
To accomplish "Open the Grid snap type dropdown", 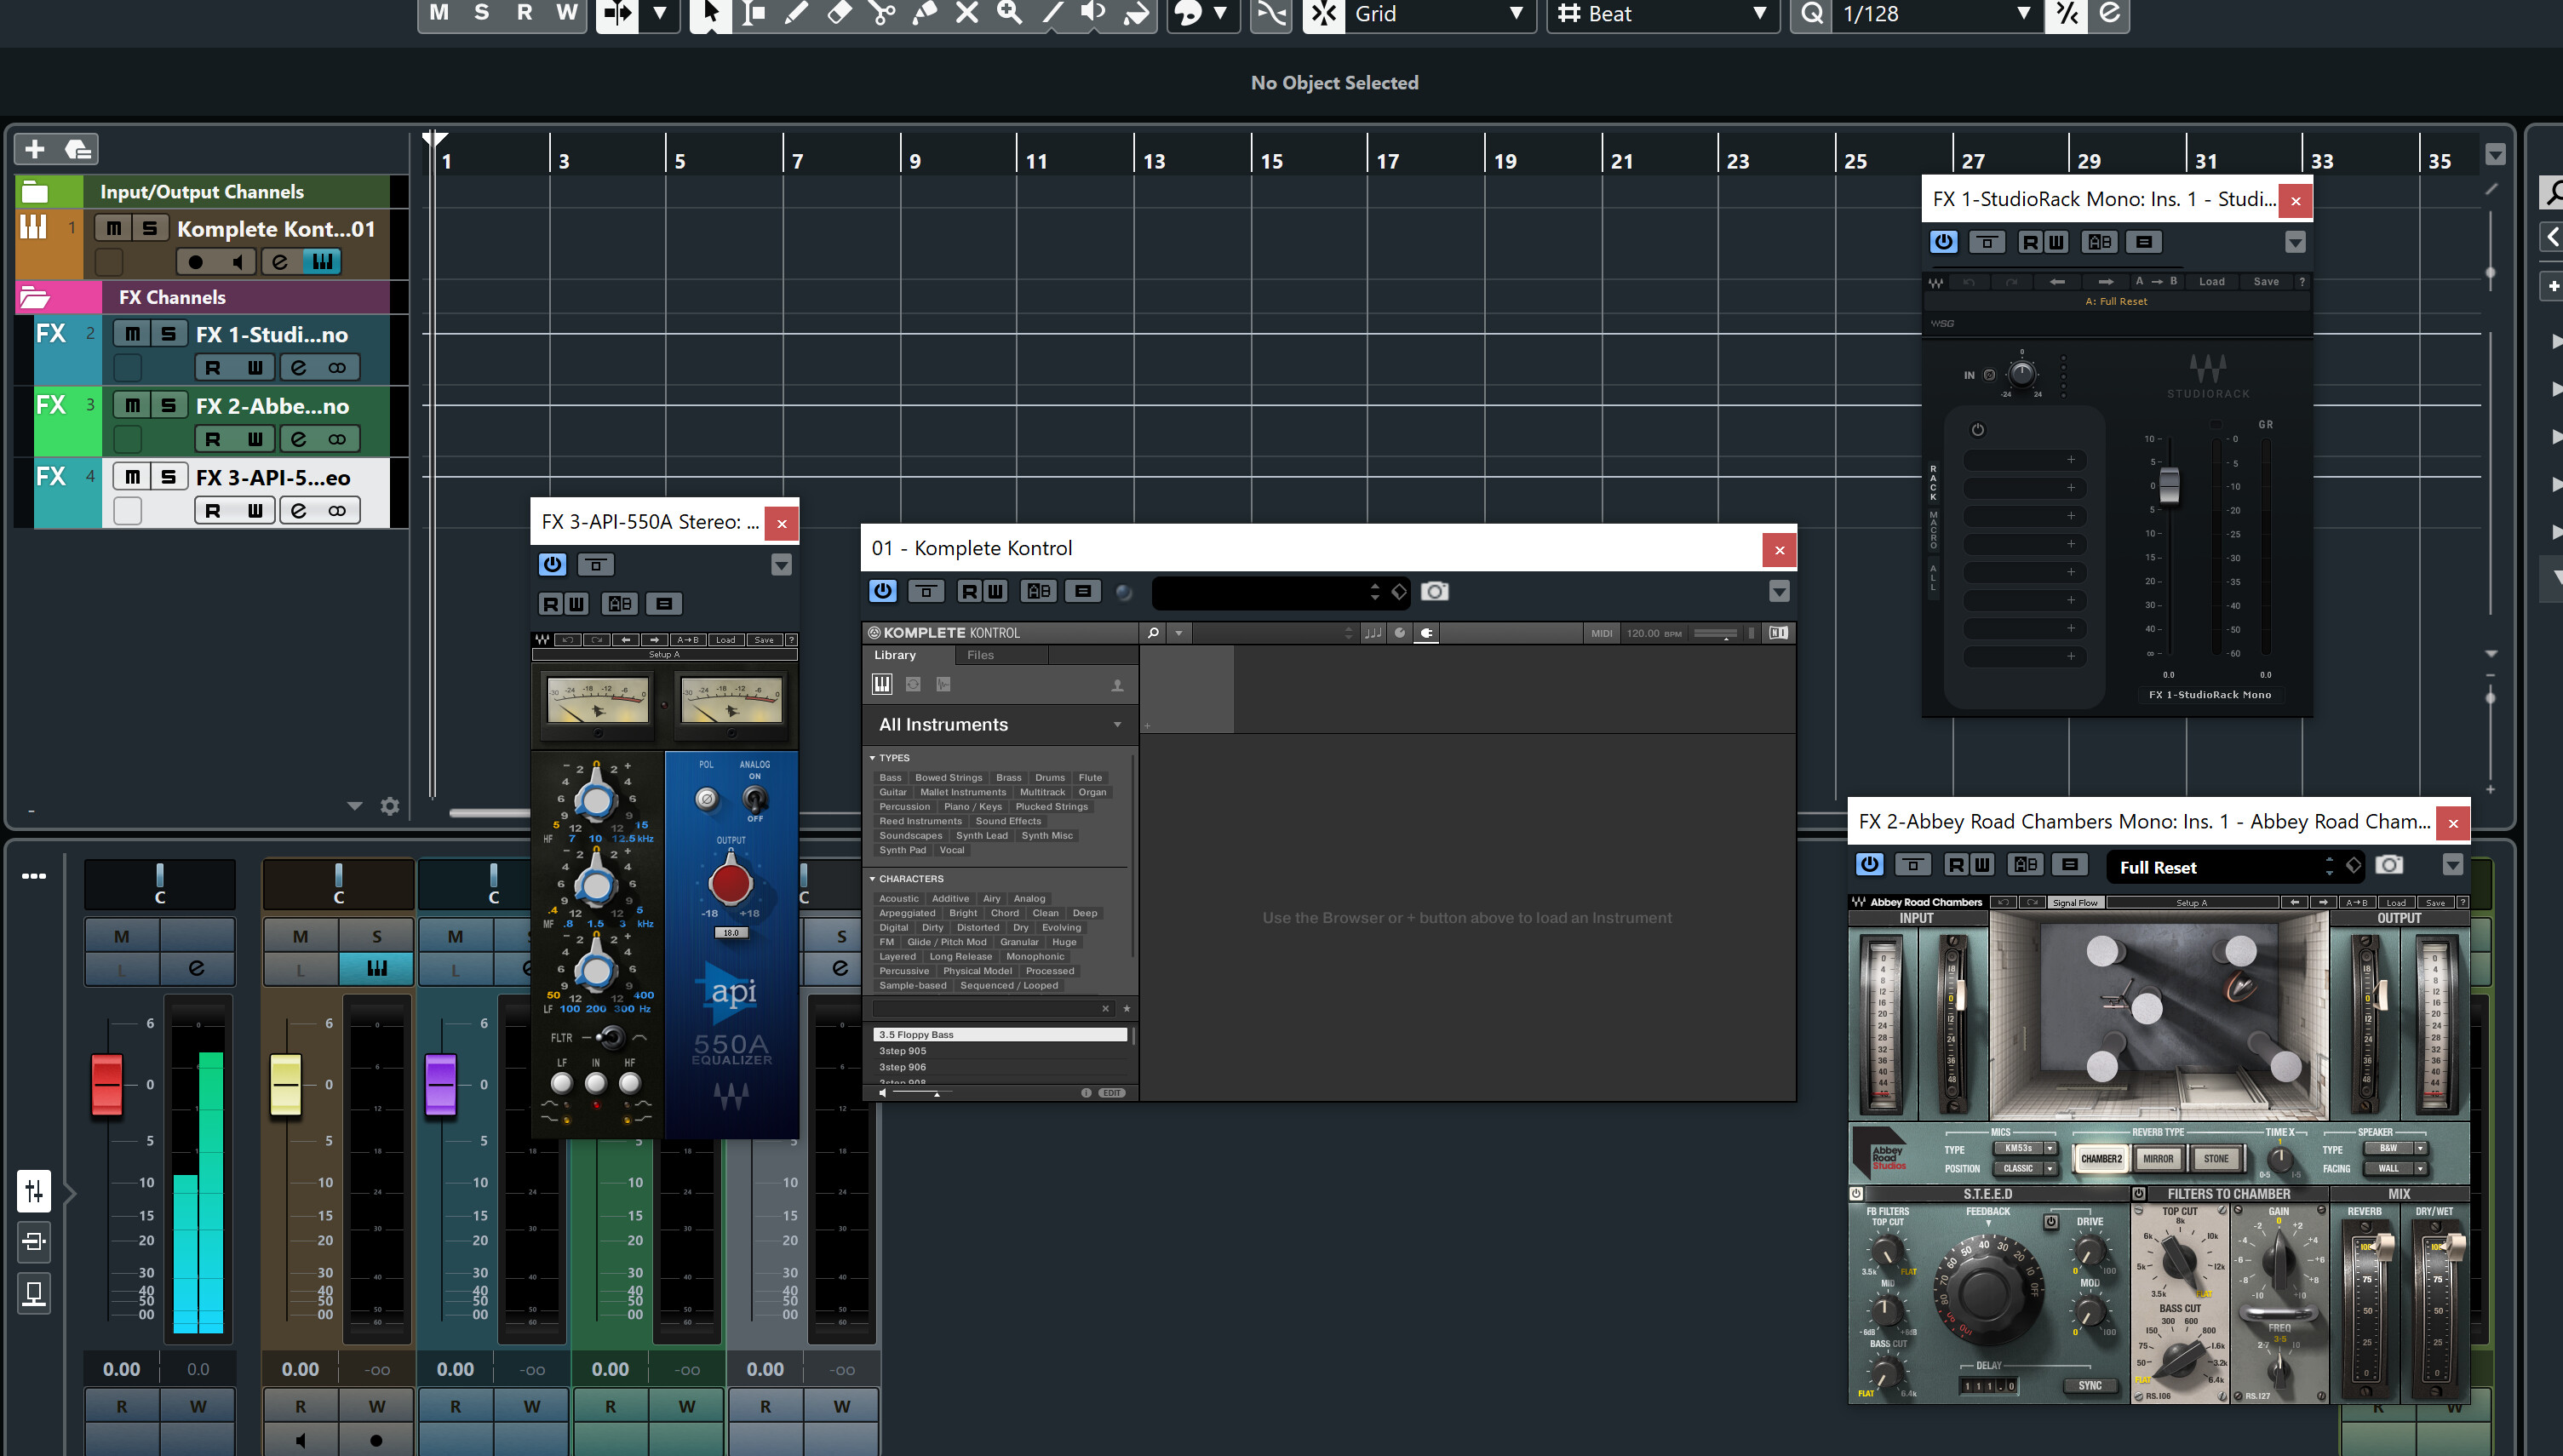I will click(x=1515, y=14).
